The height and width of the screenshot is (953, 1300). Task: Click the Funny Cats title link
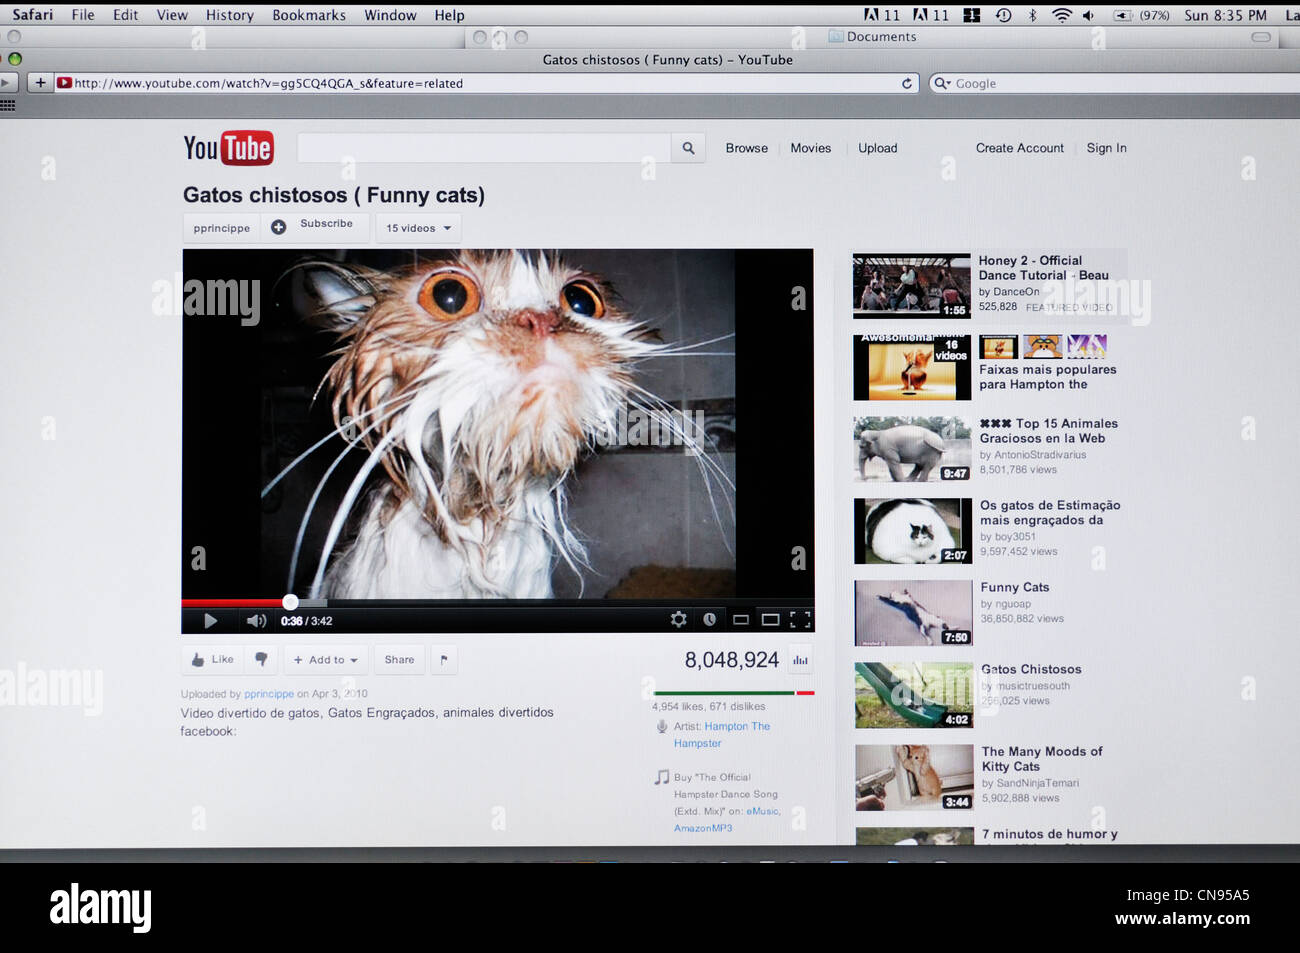[1015, 587]
